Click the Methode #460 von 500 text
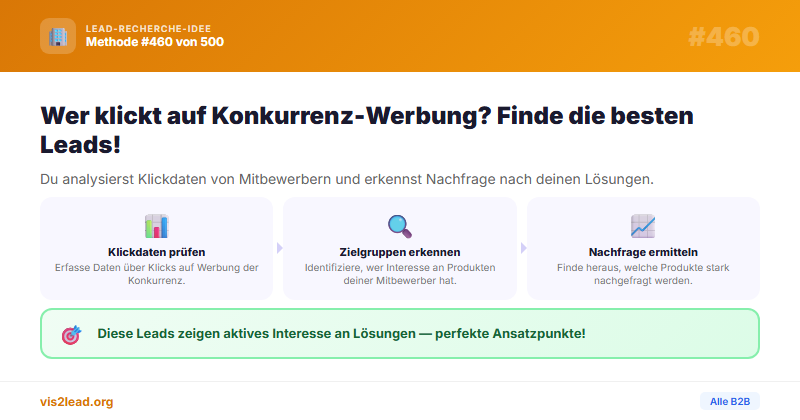Screen dimensions: 800x420 pyautogui.click(x=155, y=42)
